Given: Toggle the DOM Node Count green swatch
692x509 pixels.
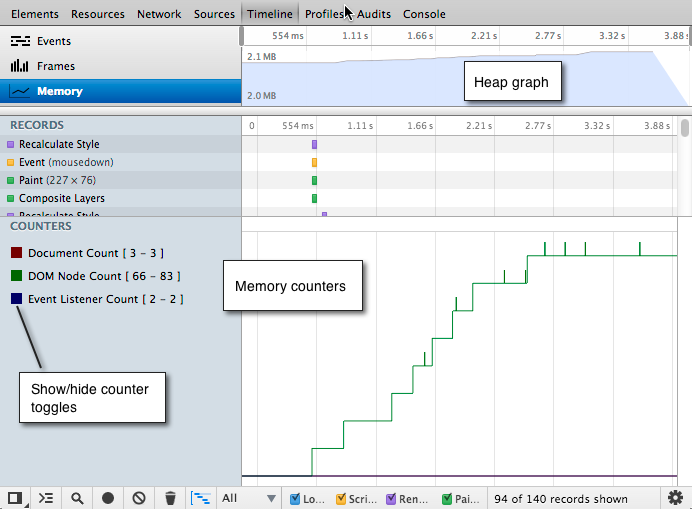Looking at the screenshot, I should tap(16, 276).
